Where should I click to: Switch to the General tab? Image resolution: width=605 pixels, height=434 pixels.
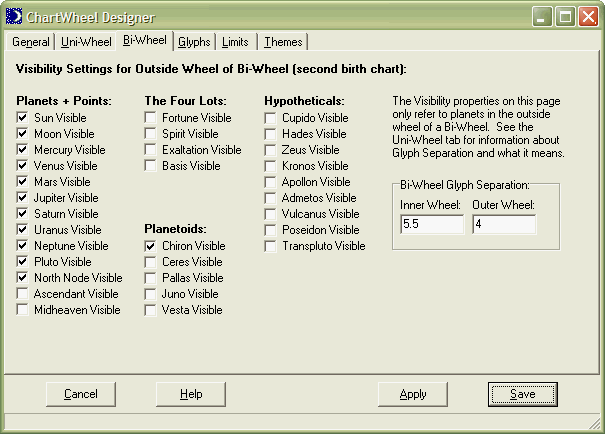(31, 42)
